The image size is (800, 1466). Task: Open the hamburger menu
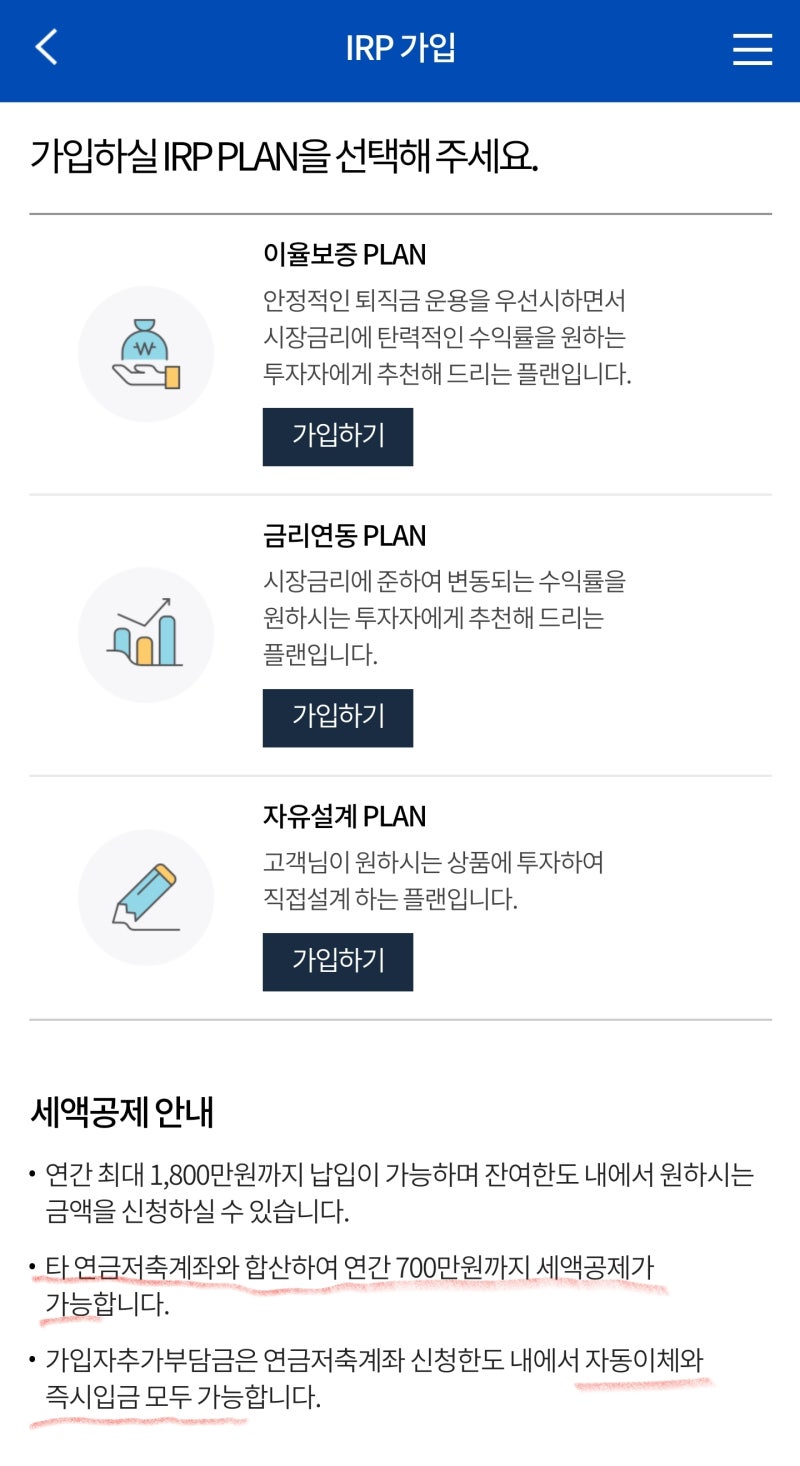click(x=752, y=49)
